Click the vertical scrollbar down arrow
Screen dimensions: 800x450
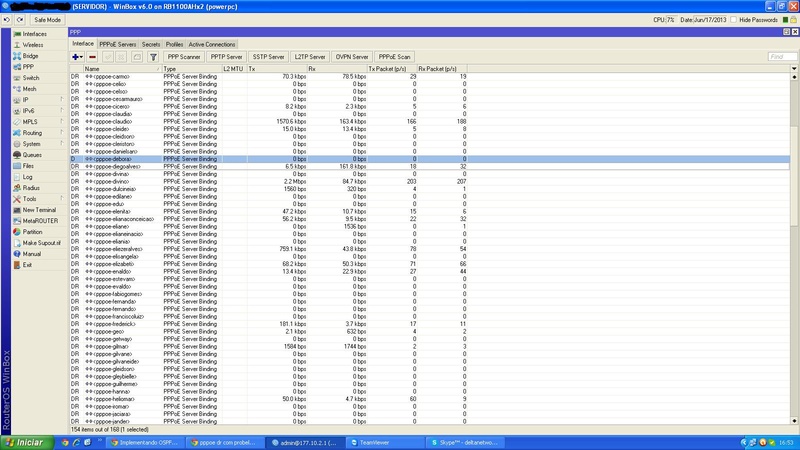pos(794,421)
